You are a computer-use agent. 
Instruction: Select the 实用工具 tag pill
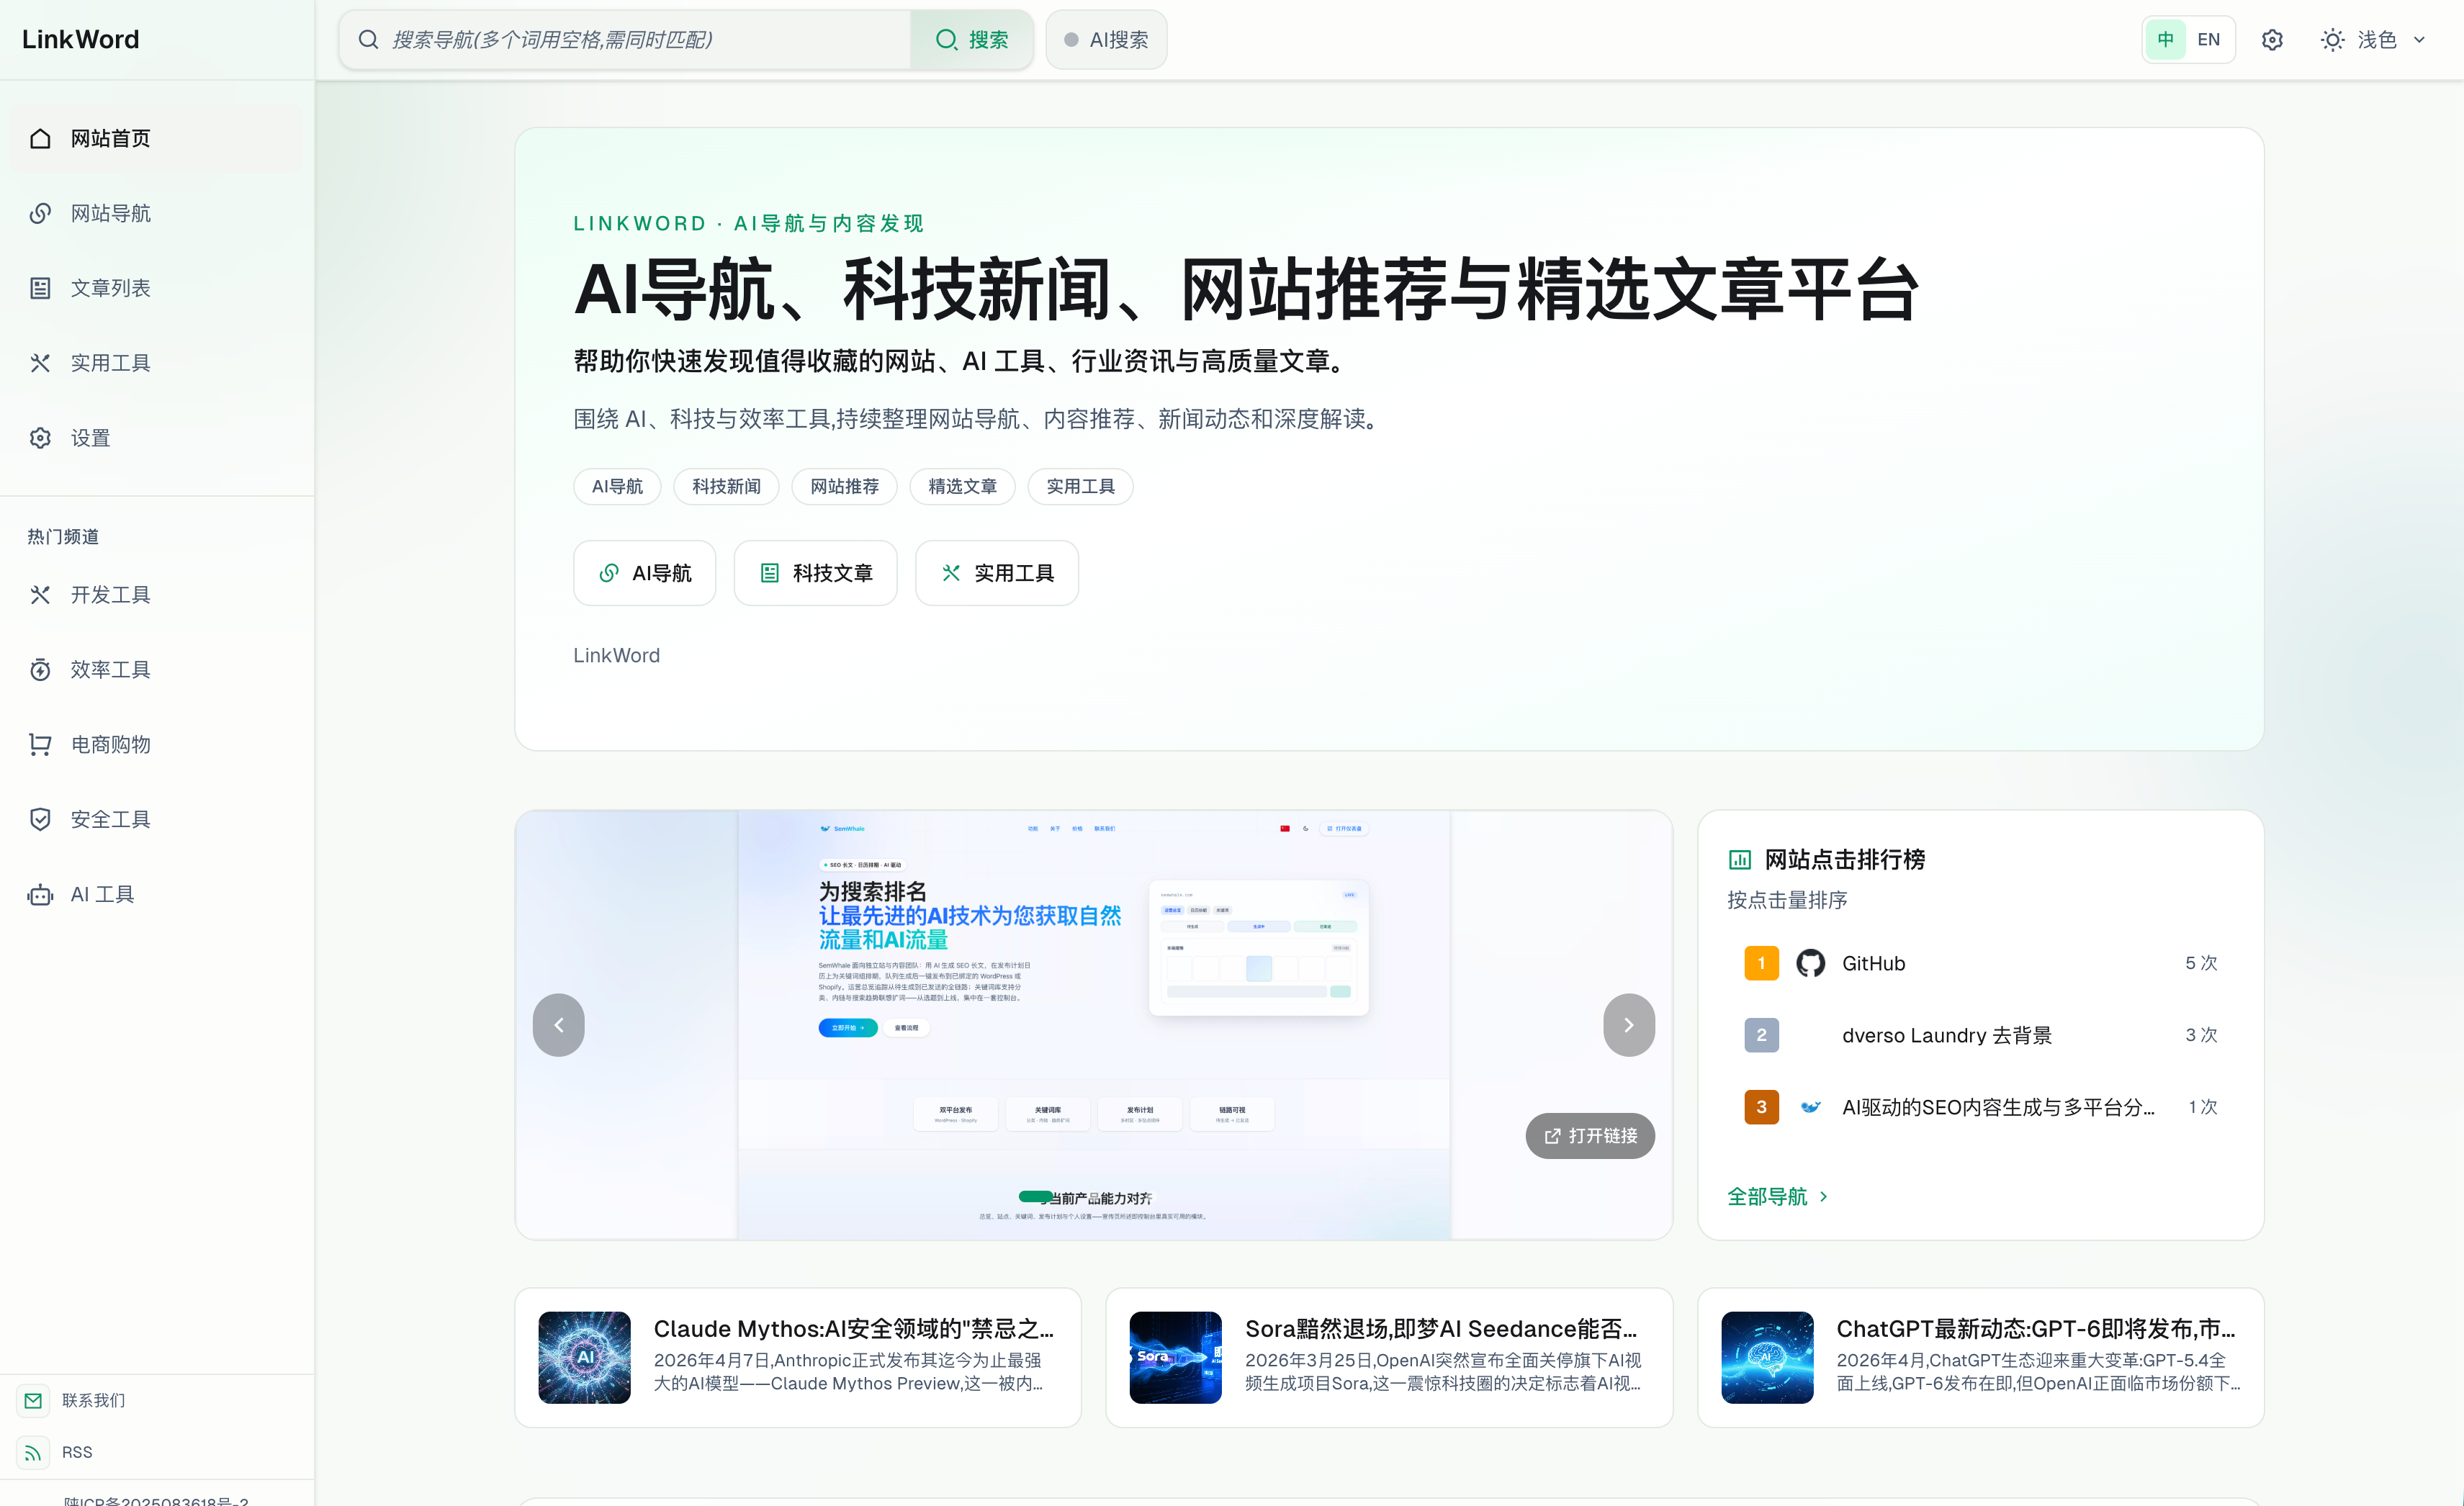pyautogui.click(x=1080, y=487)
